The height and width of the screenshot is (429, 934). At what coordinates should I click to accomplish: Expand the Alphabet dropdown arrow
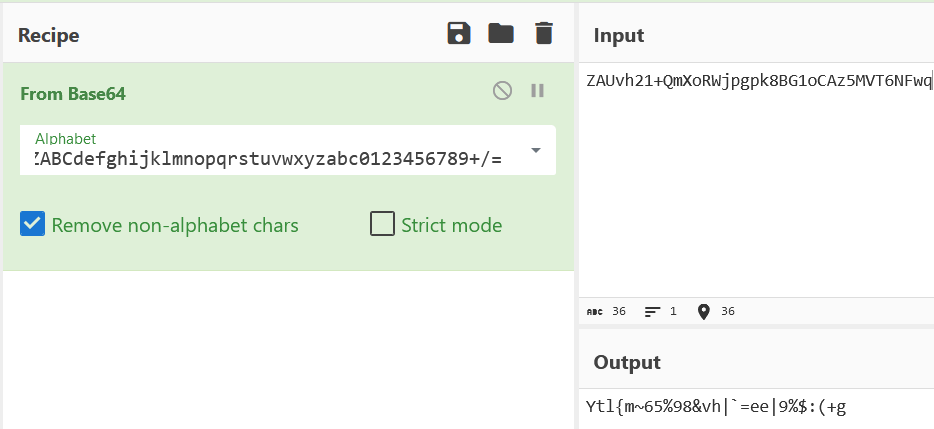(536, 150)
